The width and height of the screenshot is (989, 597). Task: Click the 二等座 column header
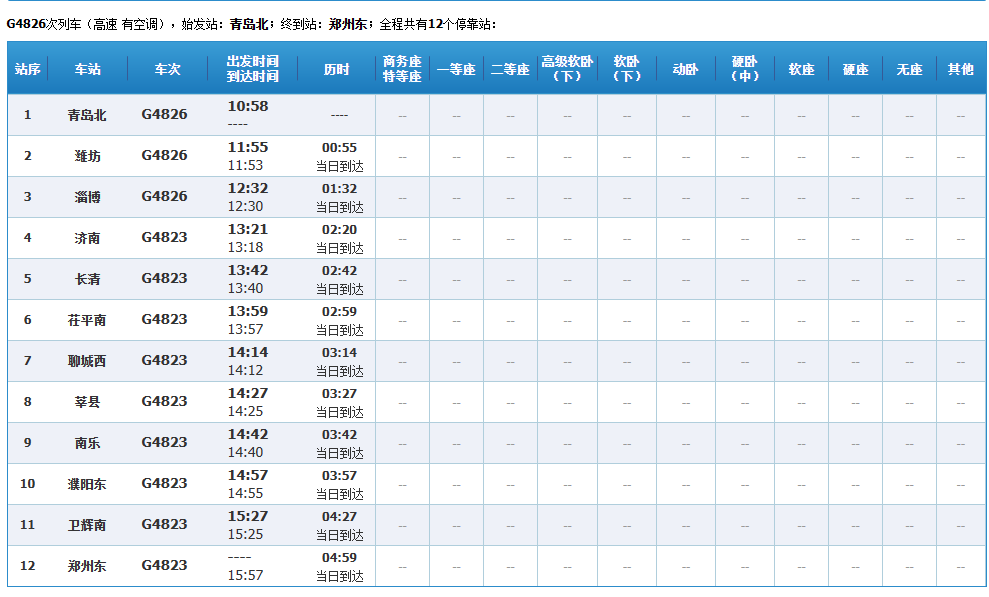510,69
